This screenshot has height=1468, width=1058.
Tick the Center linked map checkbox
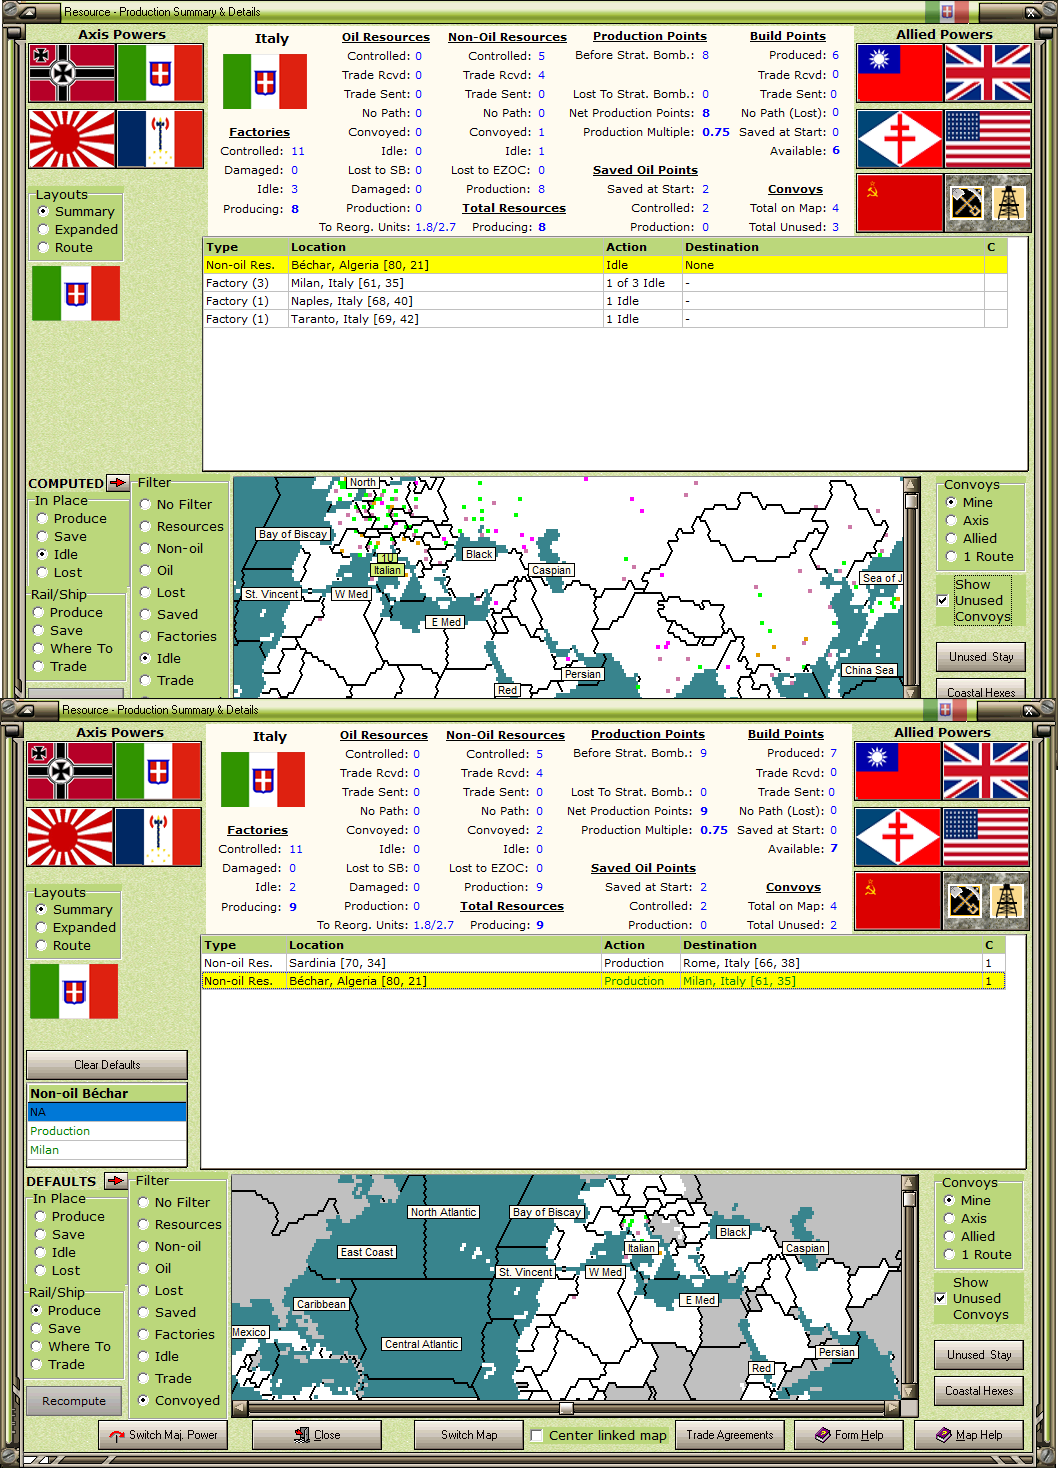tap(537, 1436)
